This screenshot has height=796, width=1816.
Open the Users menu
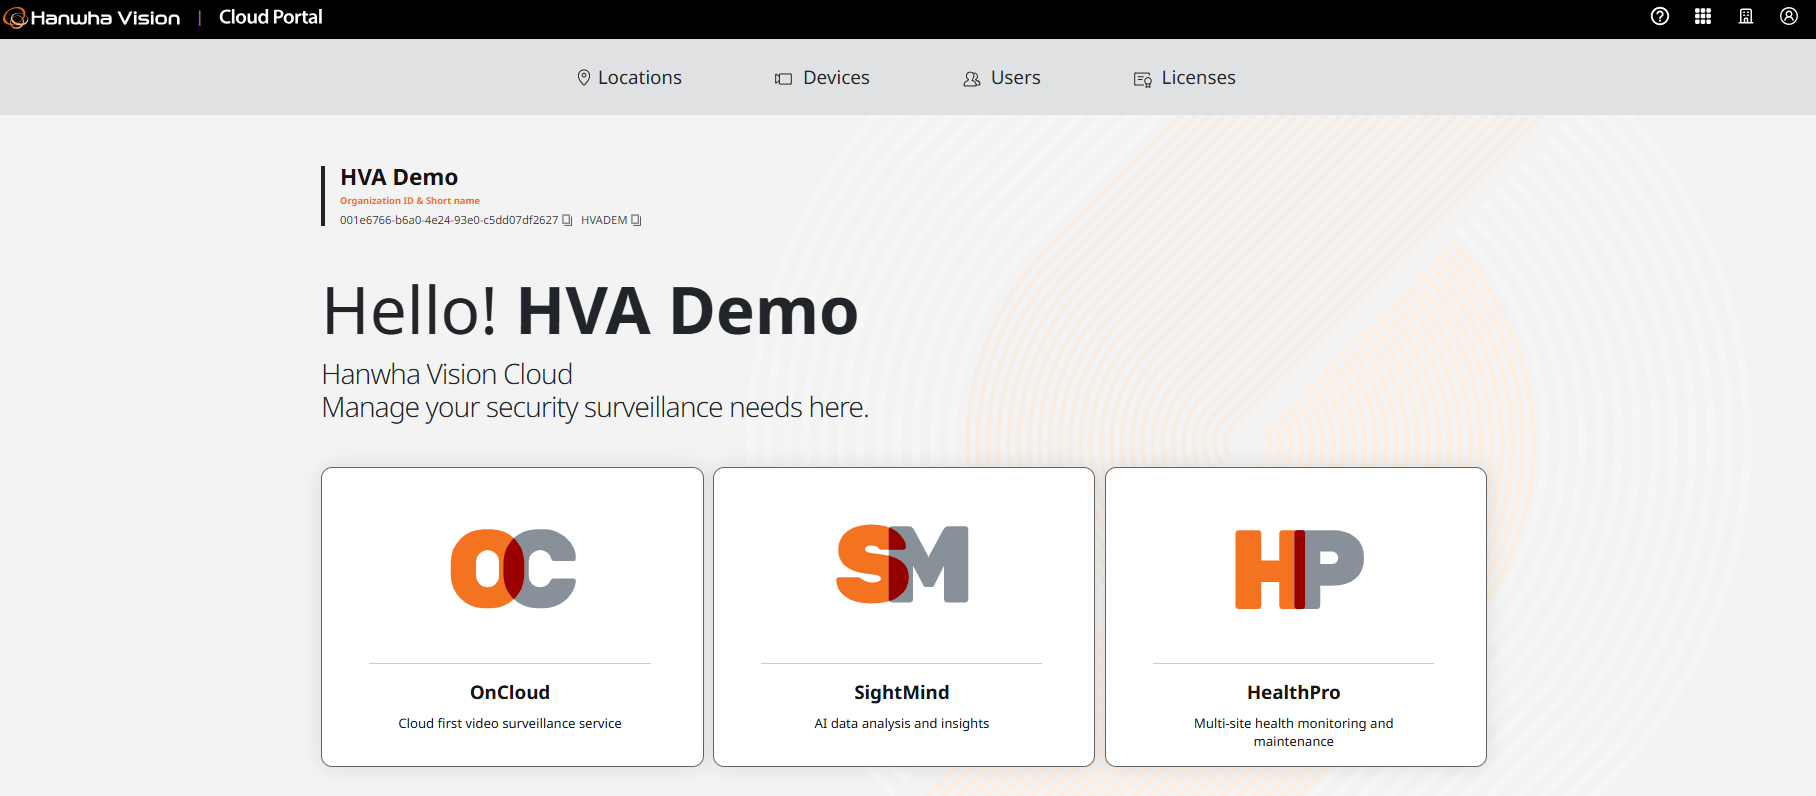(x=1002, y=78)
